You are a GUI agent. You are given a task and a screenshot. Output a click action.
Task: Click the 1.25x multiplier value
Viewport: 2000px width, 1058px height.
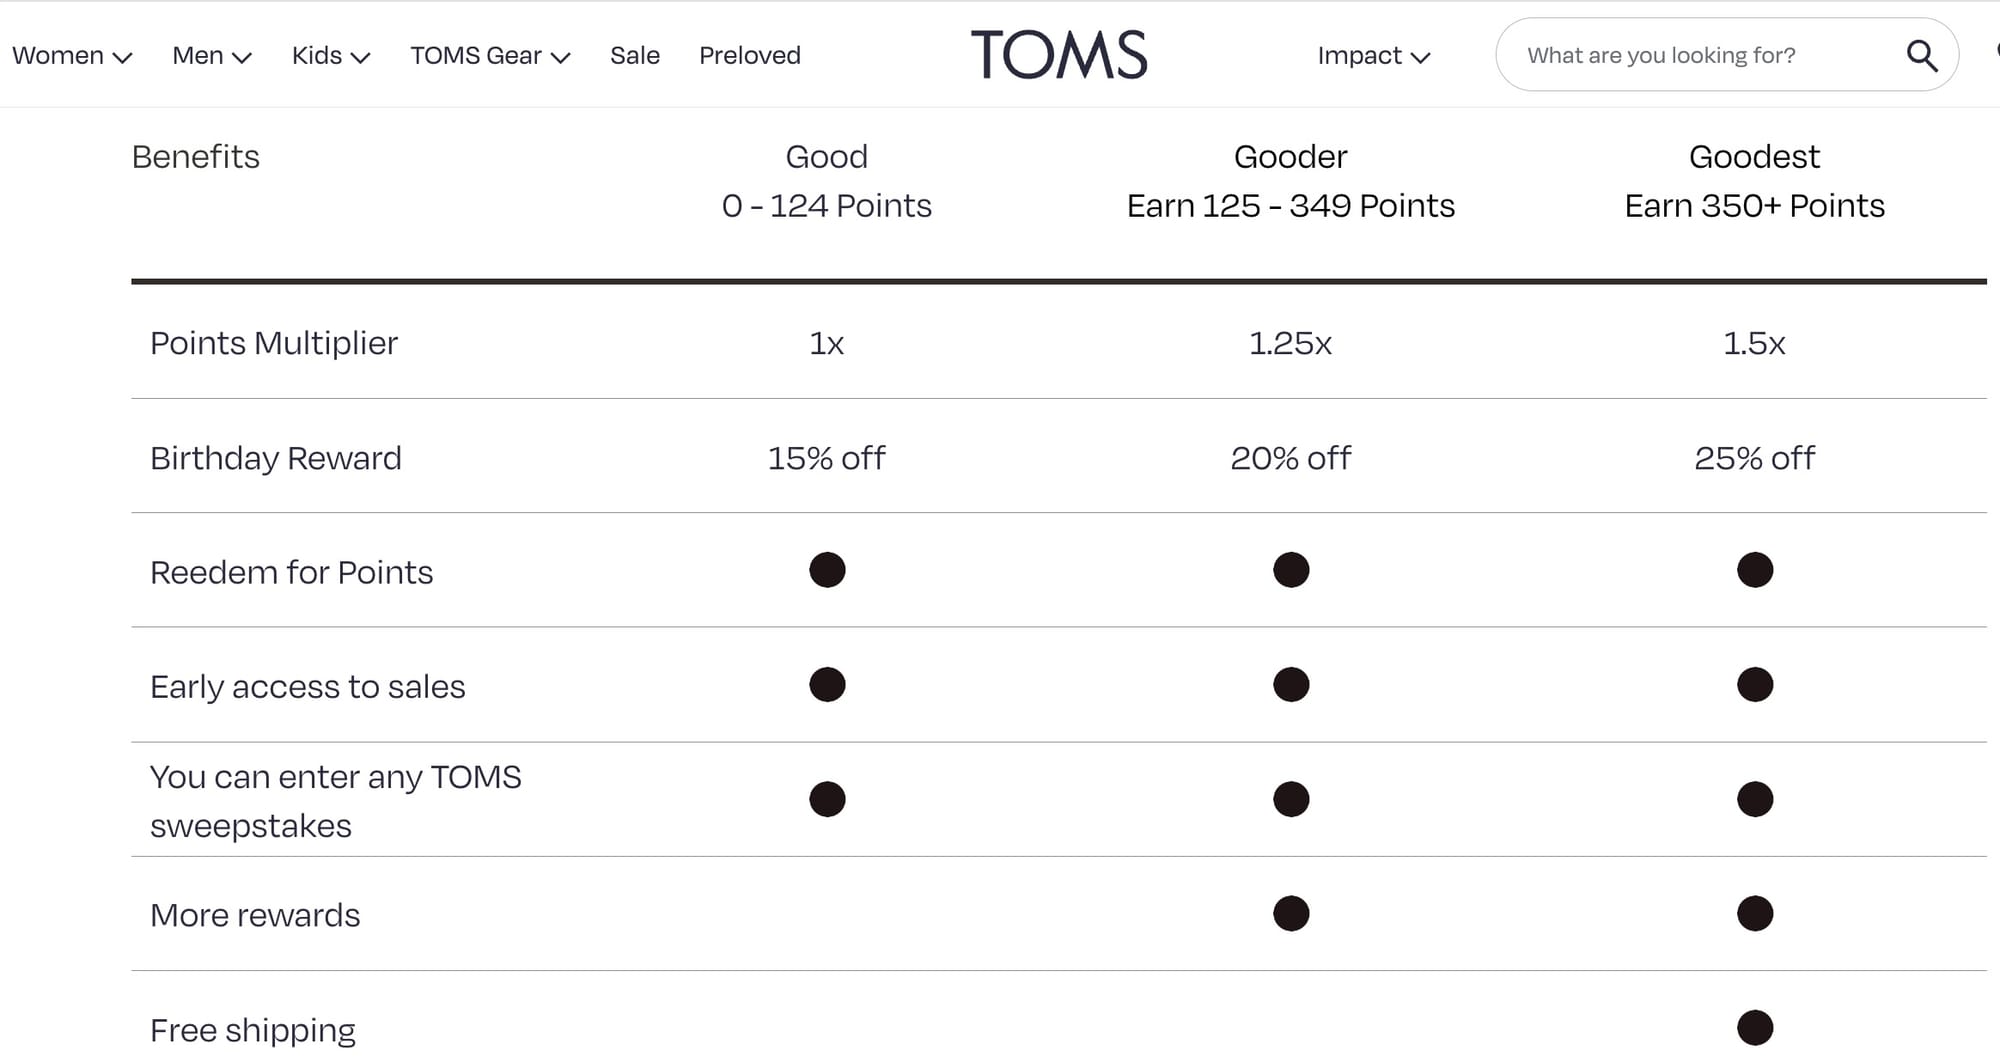point(1291,343)
